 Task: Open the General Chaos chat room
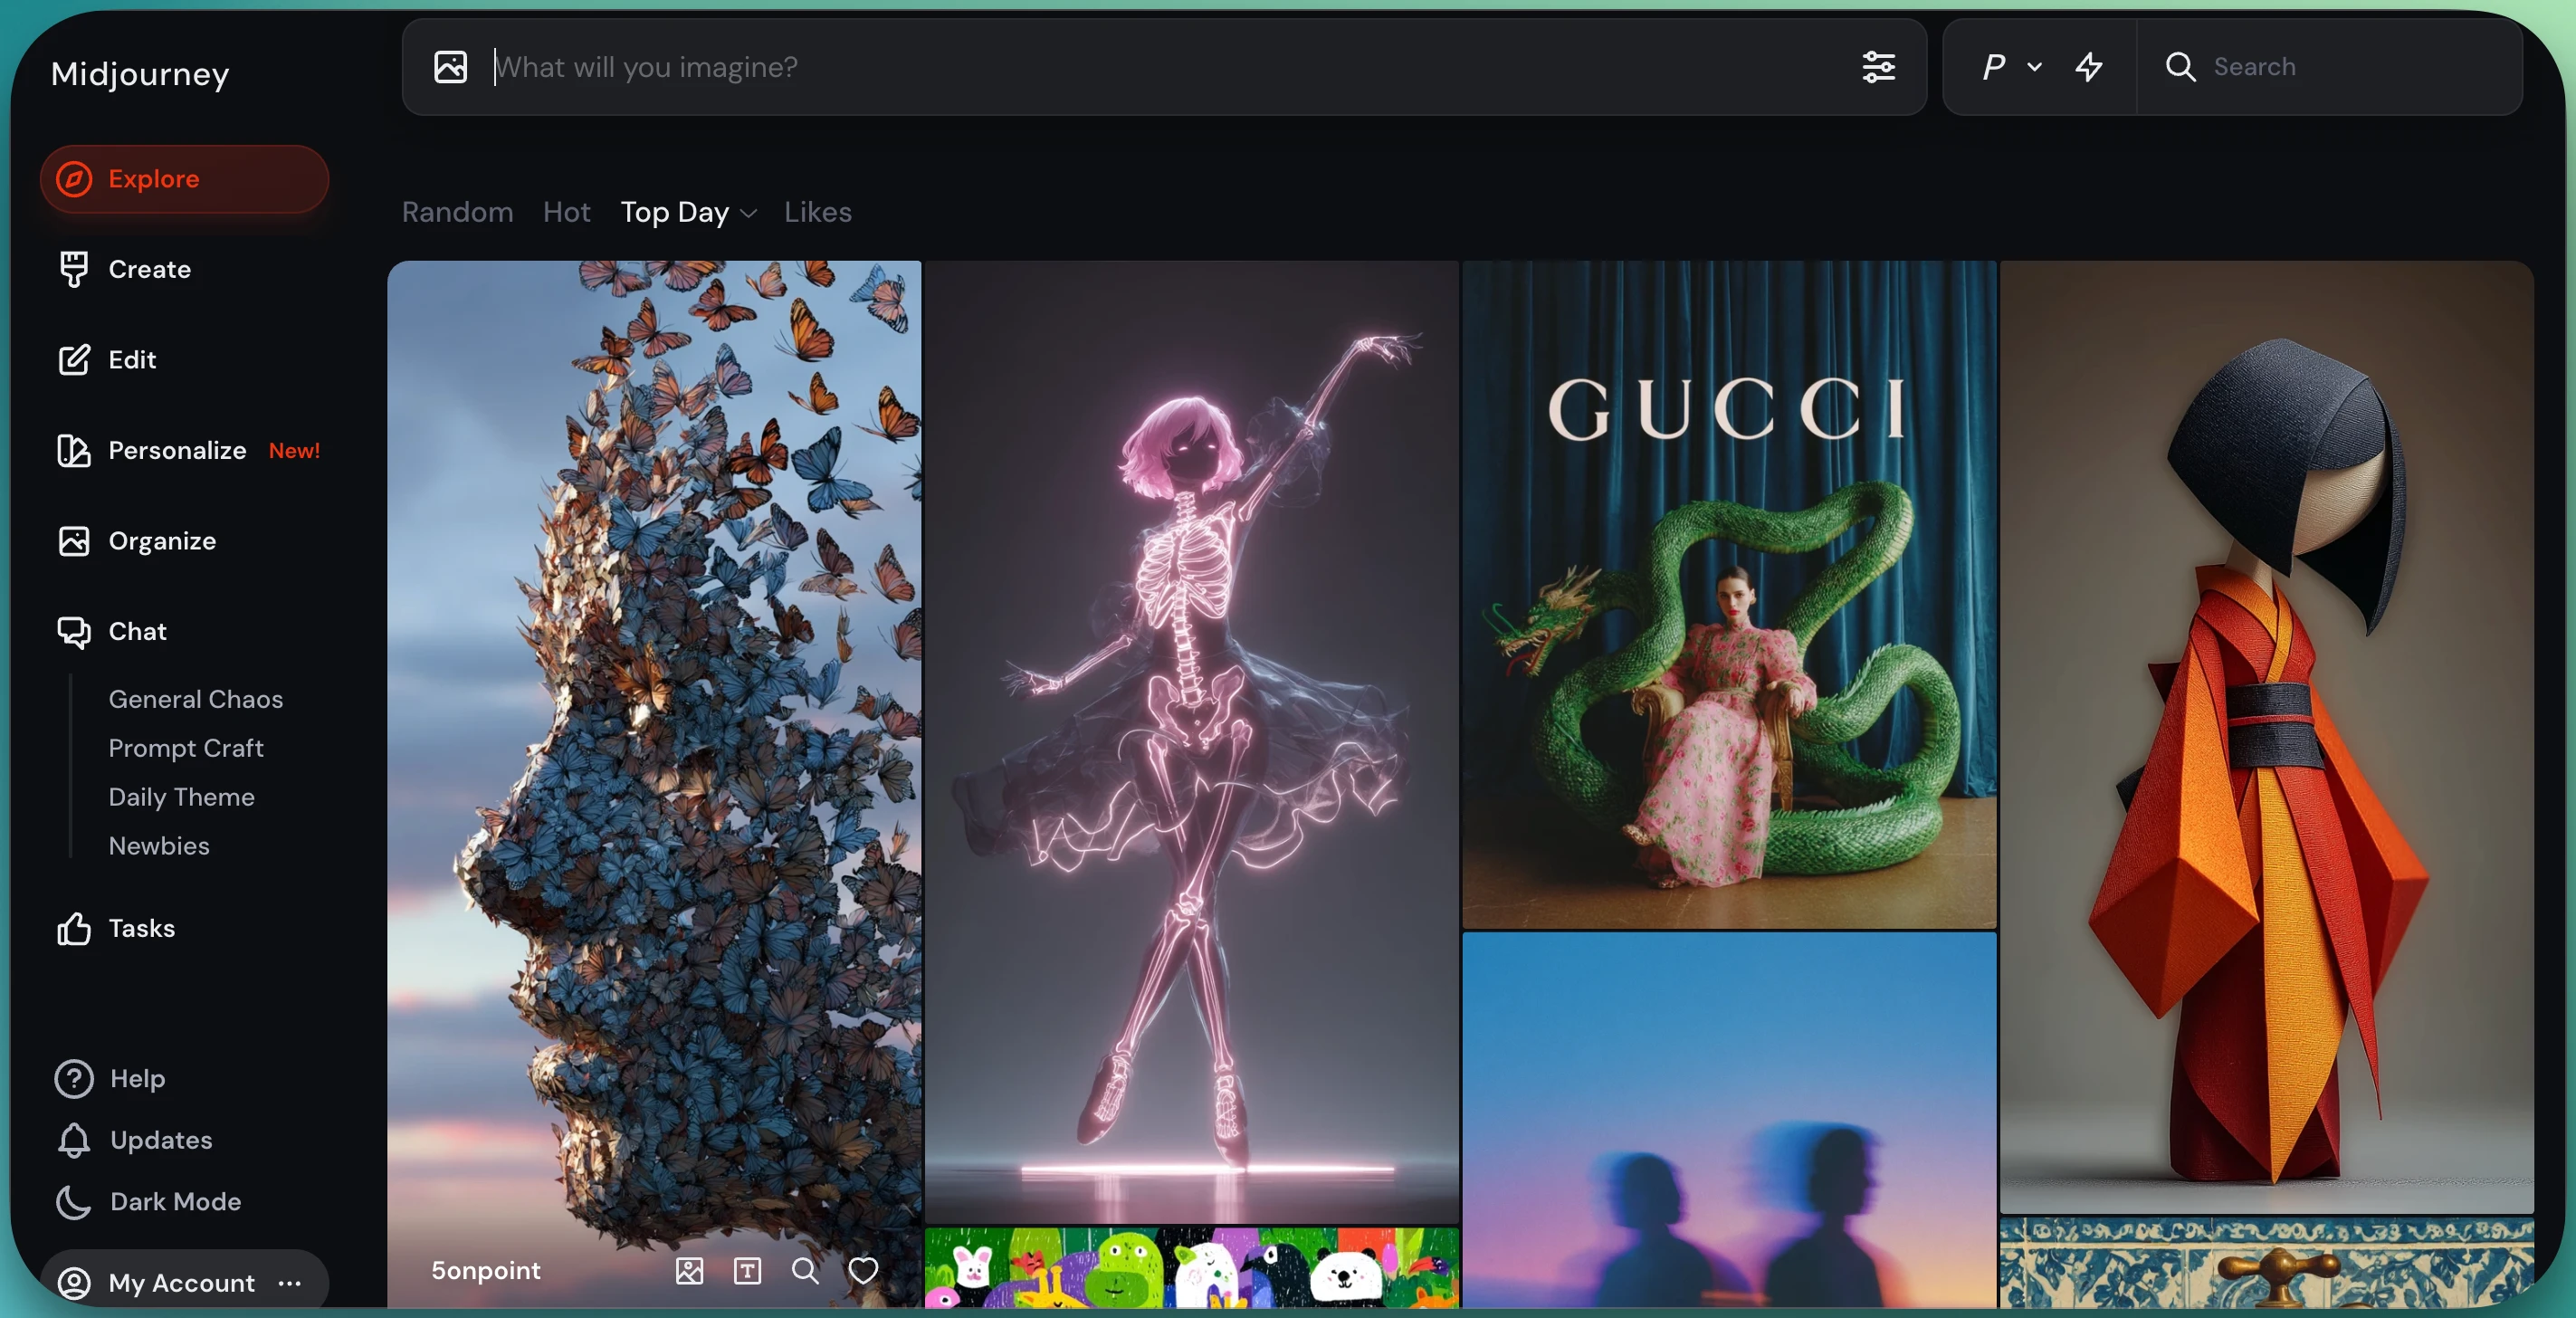point(196,699)
